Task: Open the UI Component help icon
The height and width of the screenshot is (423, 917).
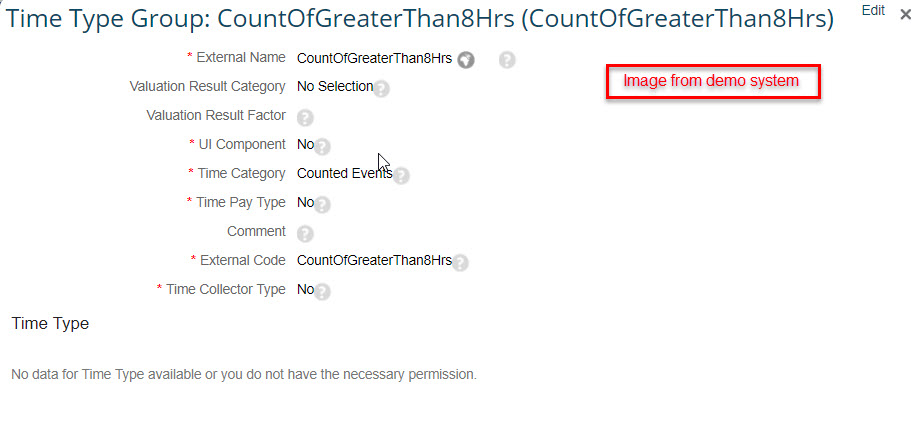Action: point(322,147)
